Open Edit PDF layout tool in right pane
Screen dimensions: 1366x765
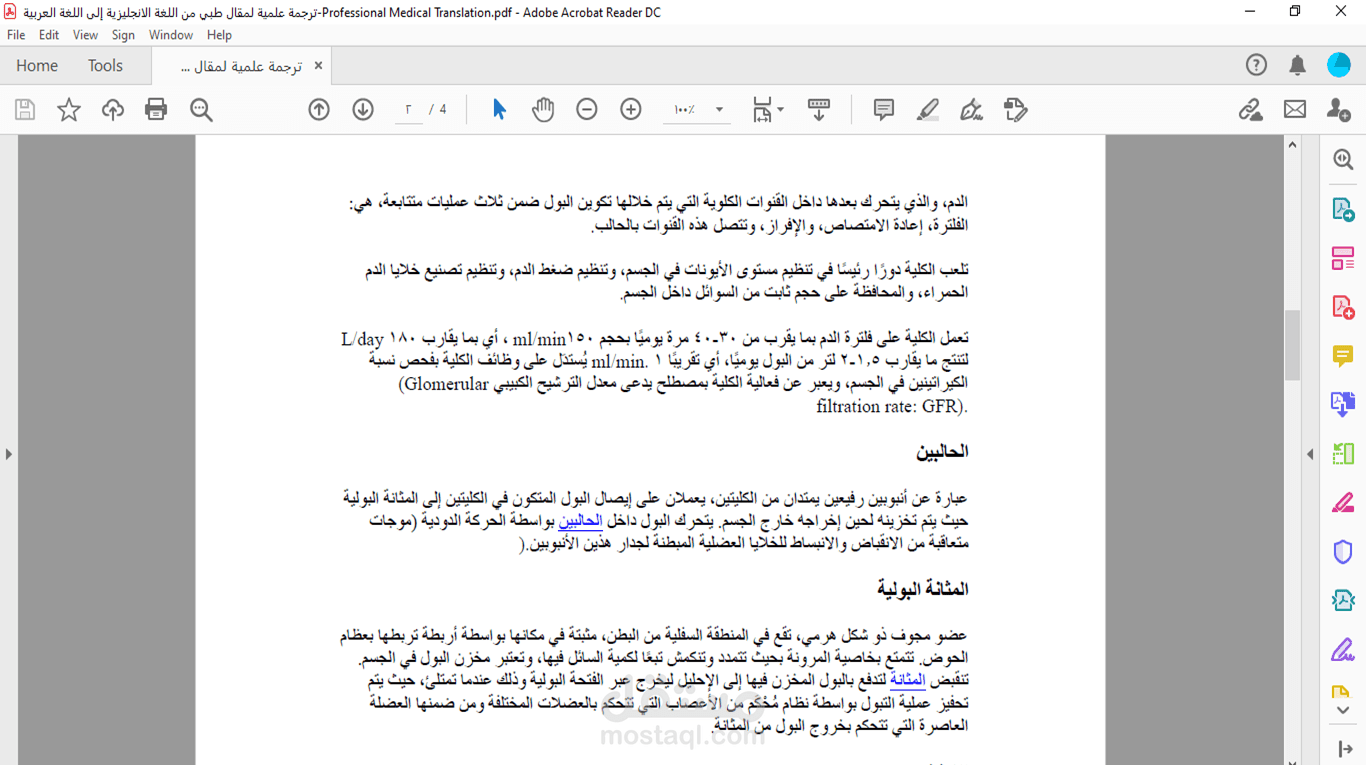click(x=1343, y=259)
